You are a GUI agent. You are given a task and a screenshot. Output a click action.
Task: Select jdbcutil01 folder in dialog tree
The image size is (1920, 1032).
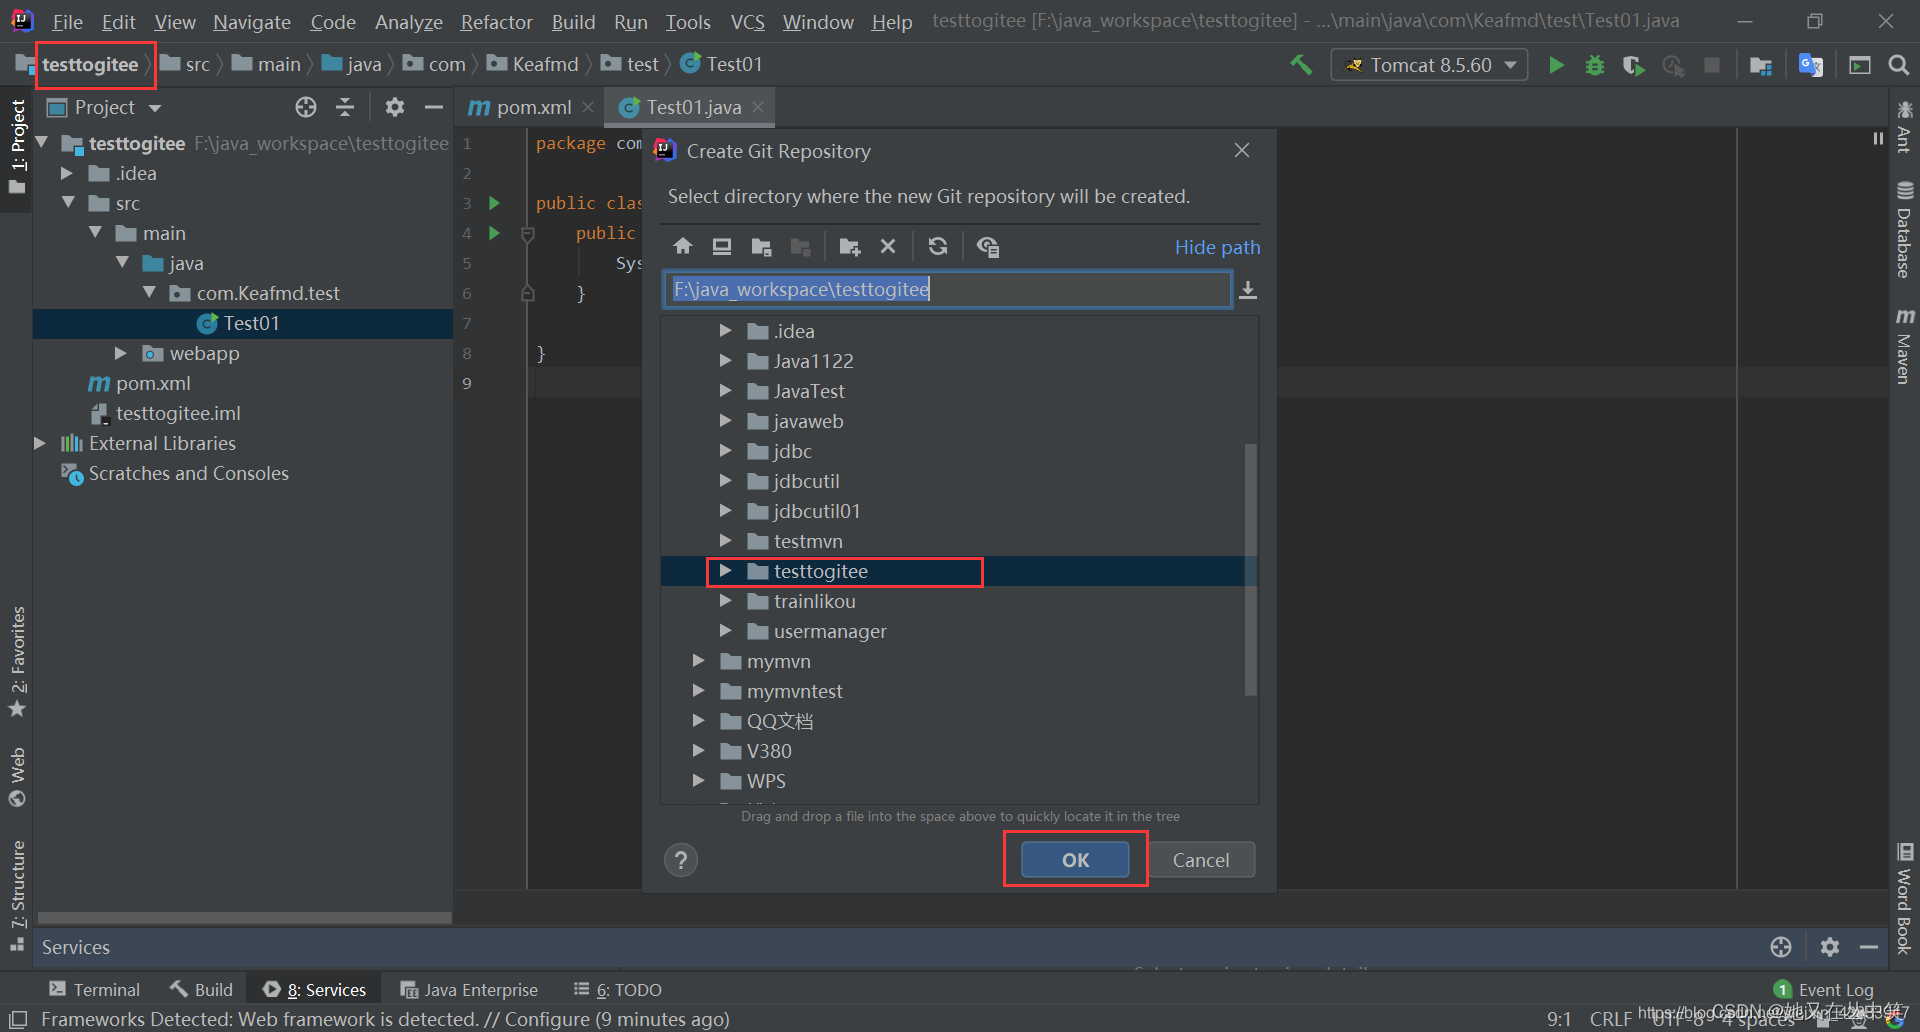click(816, 511)
